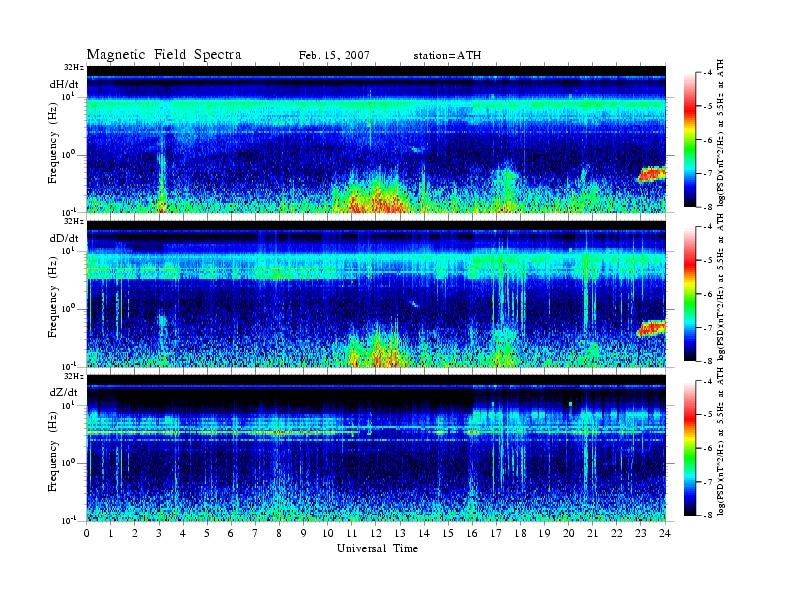Viewport: 792px width, 612px height.
Task: Click the "32Hz" label of the dH/dt panel
Action: [73, 67]
